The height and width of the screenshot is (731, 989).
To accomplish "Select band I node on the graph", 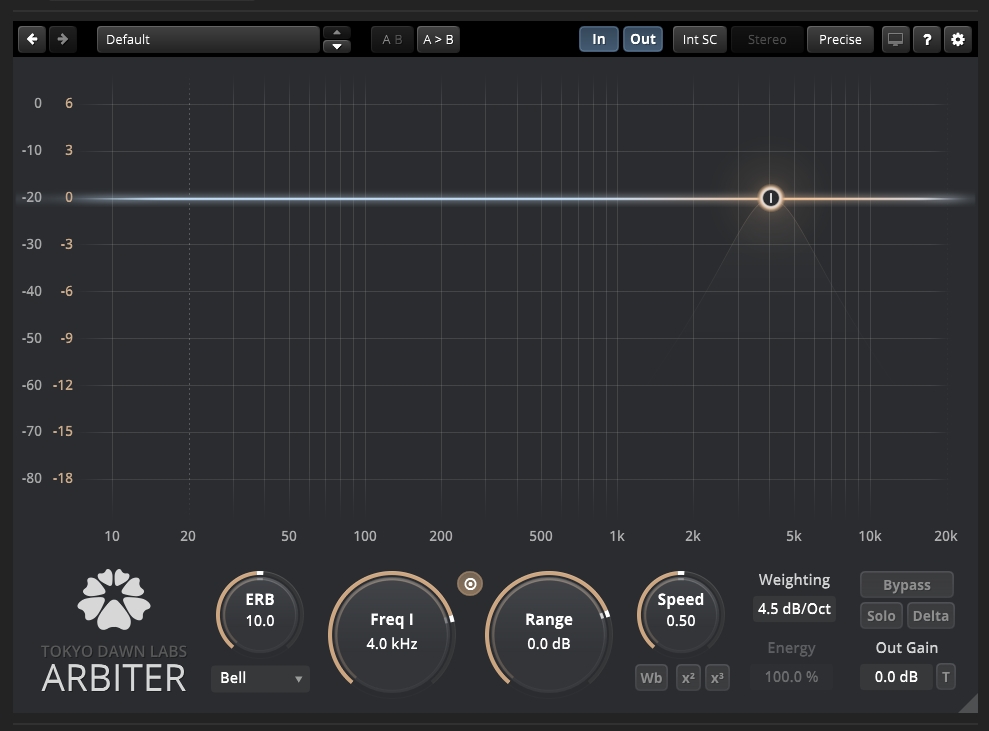I will click(x=770, y=198).
